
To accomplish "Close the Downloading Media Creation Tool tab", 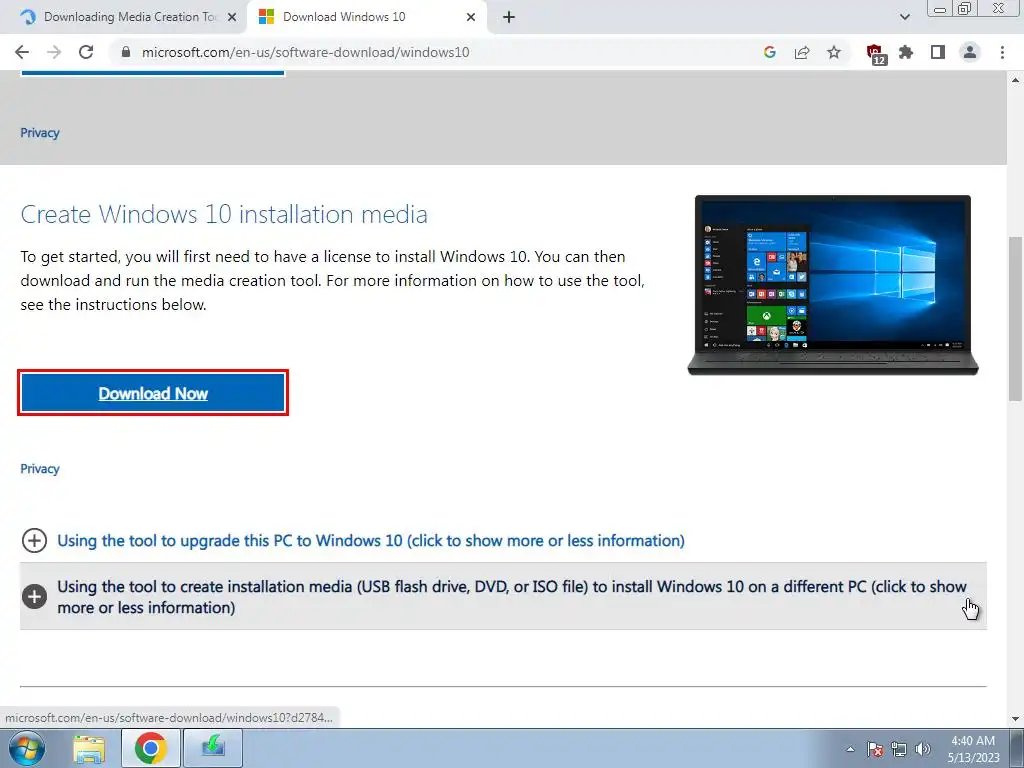I will [x=232, y=17].
